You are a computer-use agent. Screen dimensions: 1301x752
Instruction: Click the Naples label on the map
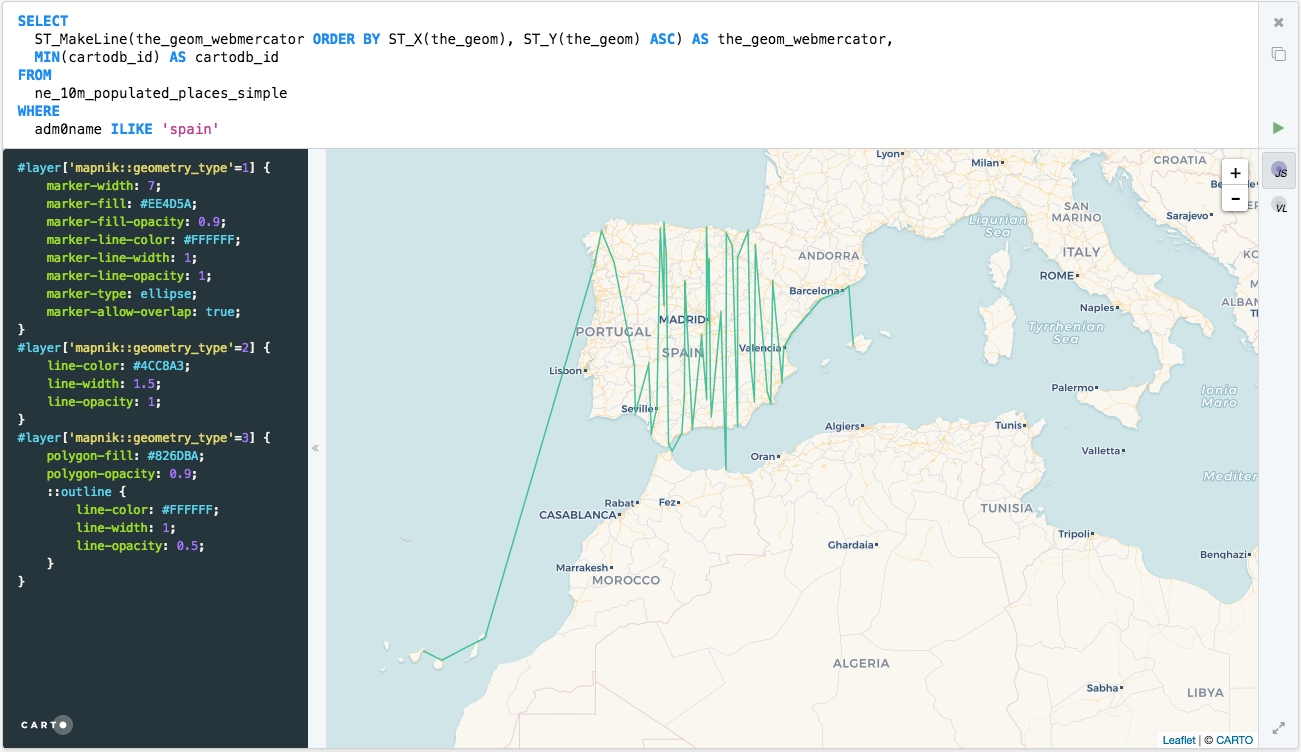1097,308
